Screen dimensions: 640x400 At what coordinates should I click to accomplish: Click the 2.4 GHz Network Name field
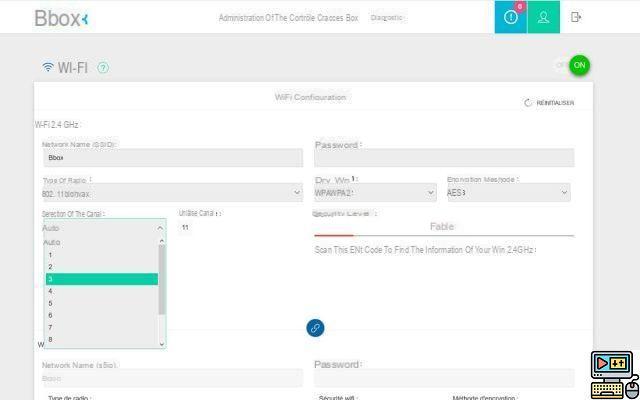(x=173, y=158)
